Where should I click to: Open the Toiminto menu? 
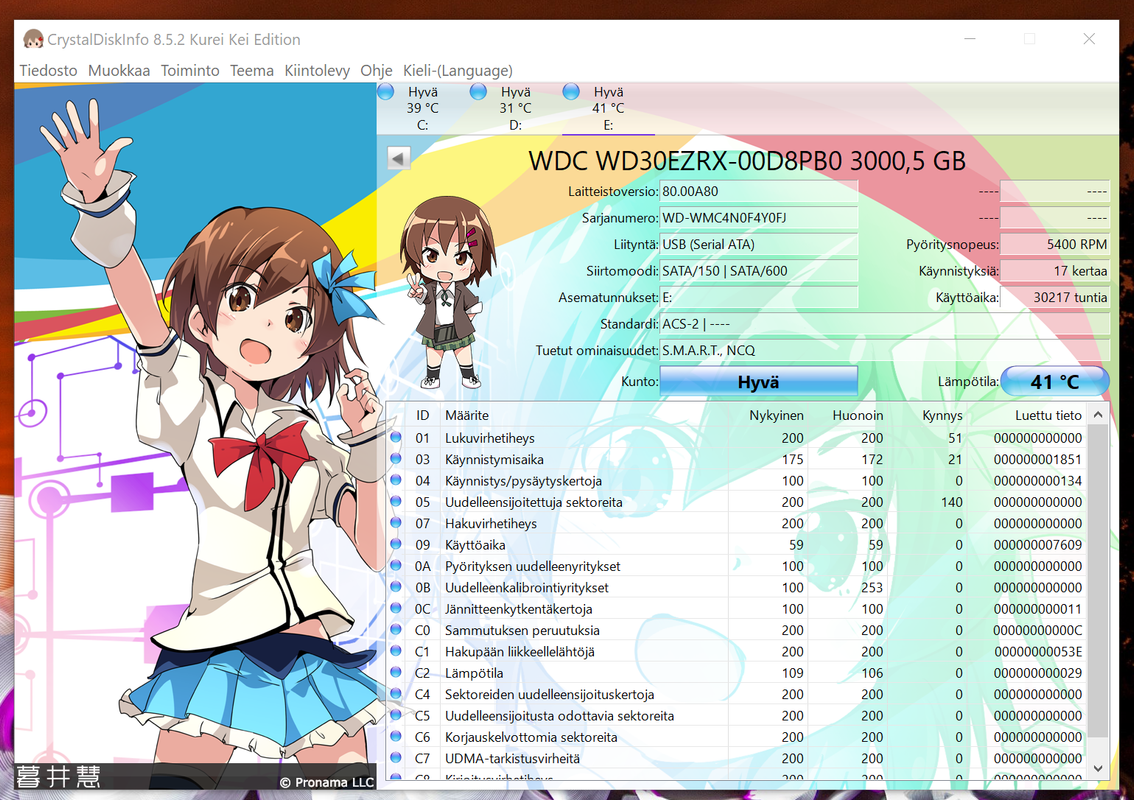pyautogui.click(x=189, y=70)
